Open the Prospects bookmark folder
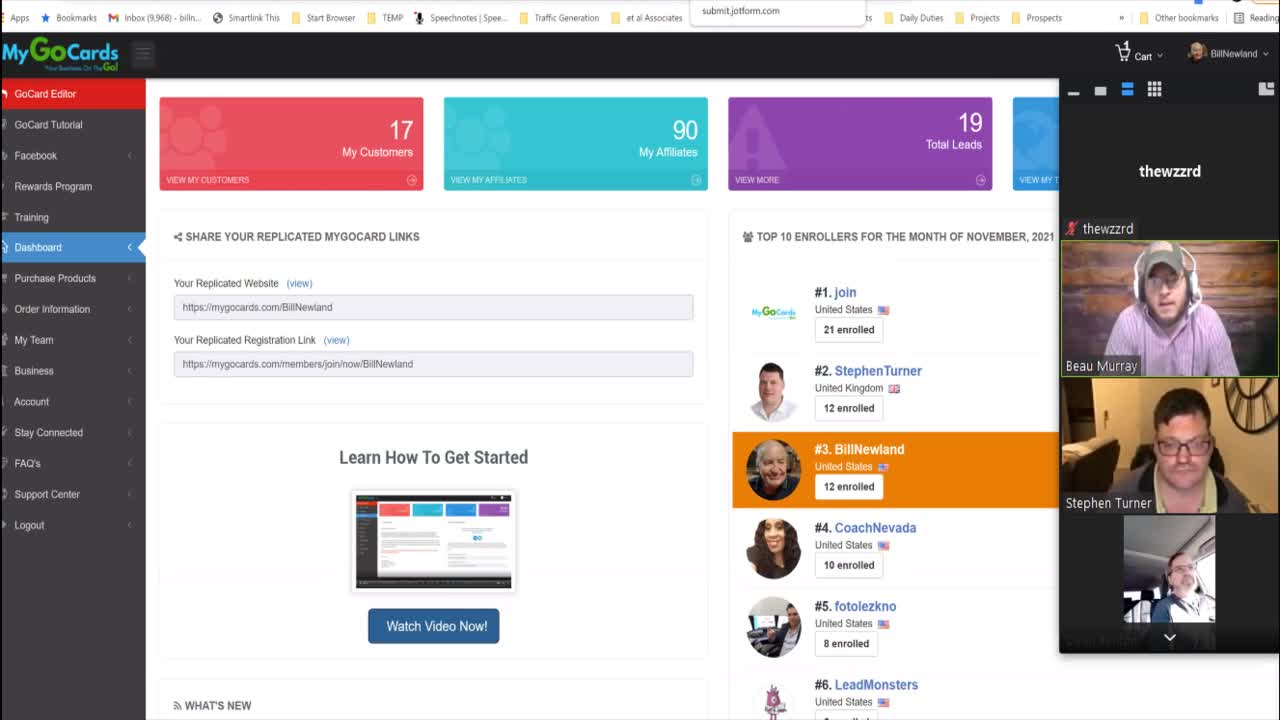 pos(1037,18)
